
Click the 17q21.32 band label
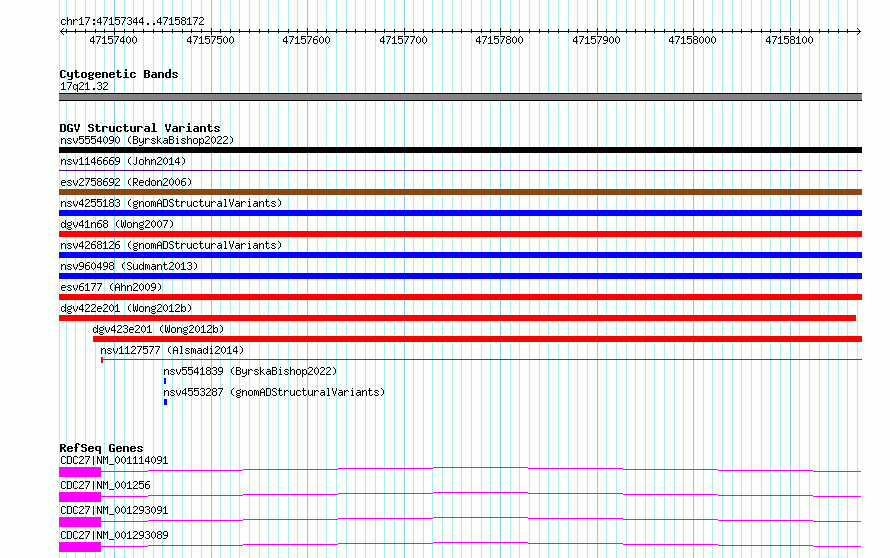(84, 86)
